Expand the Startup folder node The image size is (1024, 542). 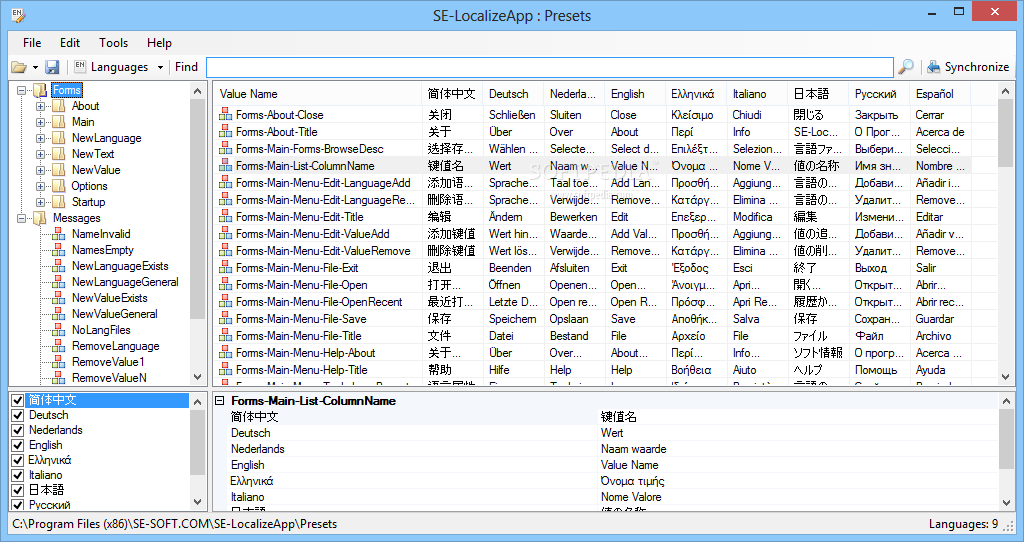click(x=40, y=202)
